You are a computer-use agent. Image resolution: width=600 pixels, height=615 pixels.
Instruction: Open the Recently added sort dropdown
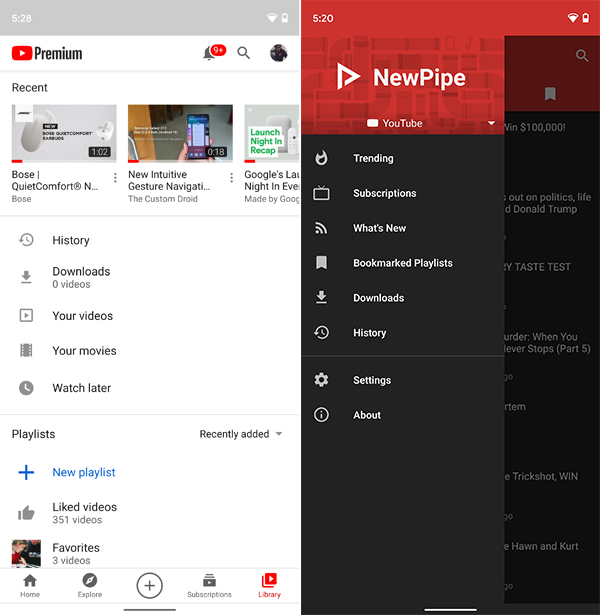241,434
